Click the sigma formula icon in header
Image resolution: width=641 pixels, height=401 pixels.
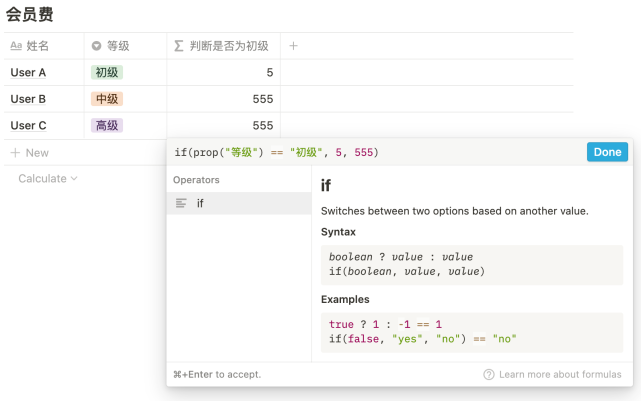[179, 46]
